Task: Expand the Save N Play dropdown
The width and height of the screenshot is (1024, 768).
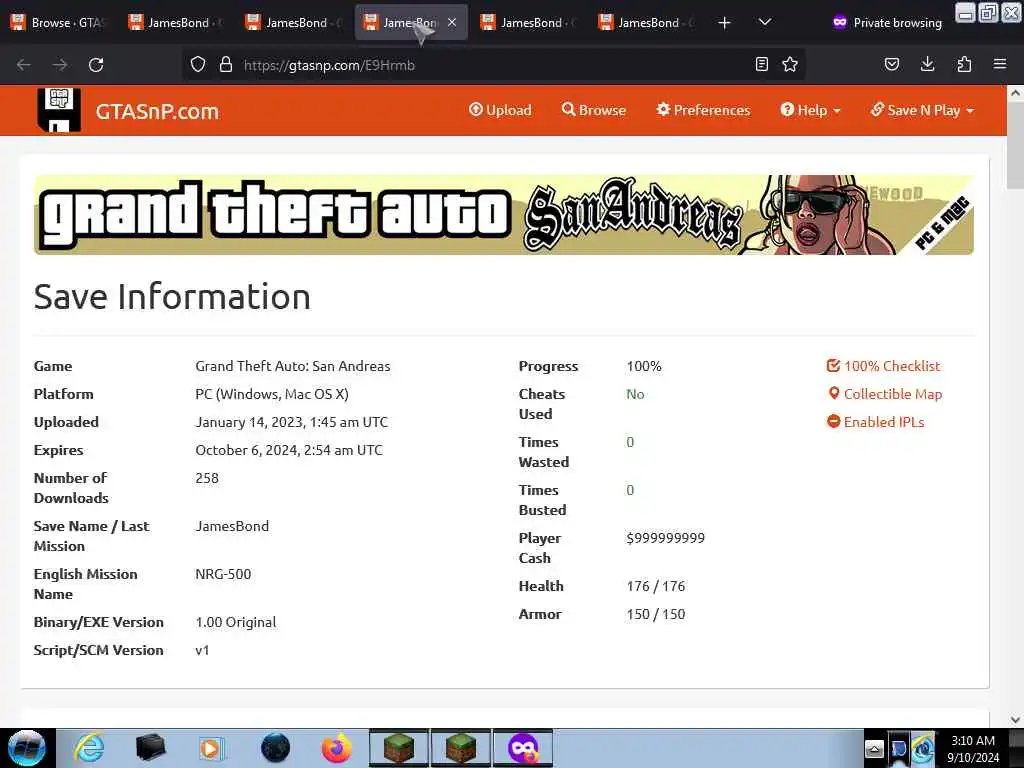Action: [922, 110]
